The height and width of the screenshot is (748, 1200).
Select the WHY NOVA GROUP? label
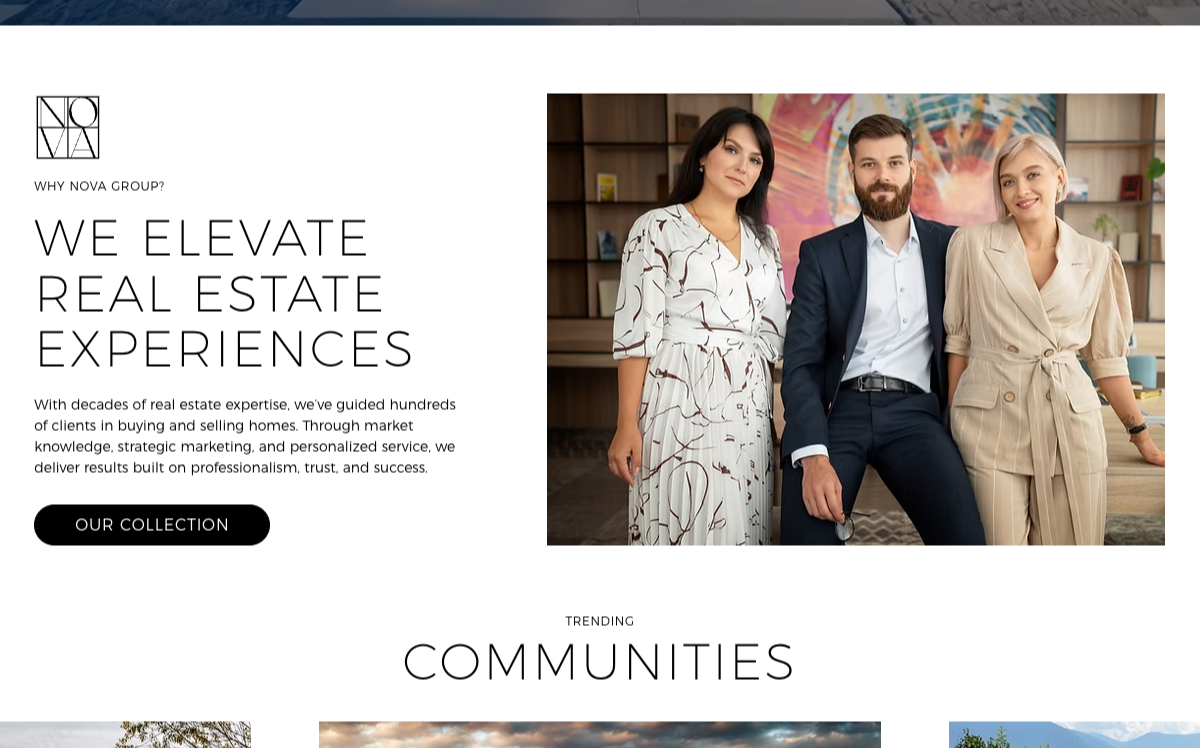tap(99, 186)
